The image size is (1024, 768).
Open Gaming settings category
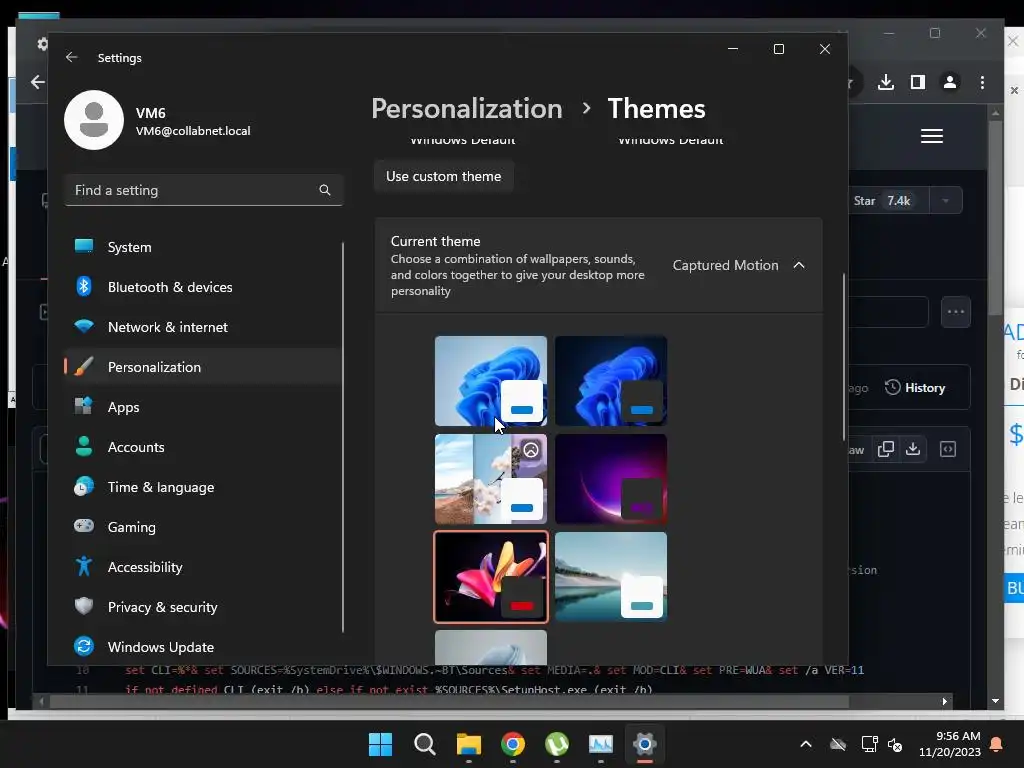tap(204, 527)
